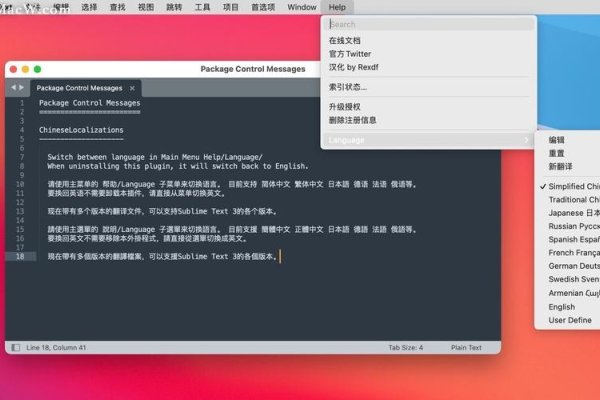Focus the Help menu Search field
The height and width of the screenshot is (400, 600).
point(429,24)
